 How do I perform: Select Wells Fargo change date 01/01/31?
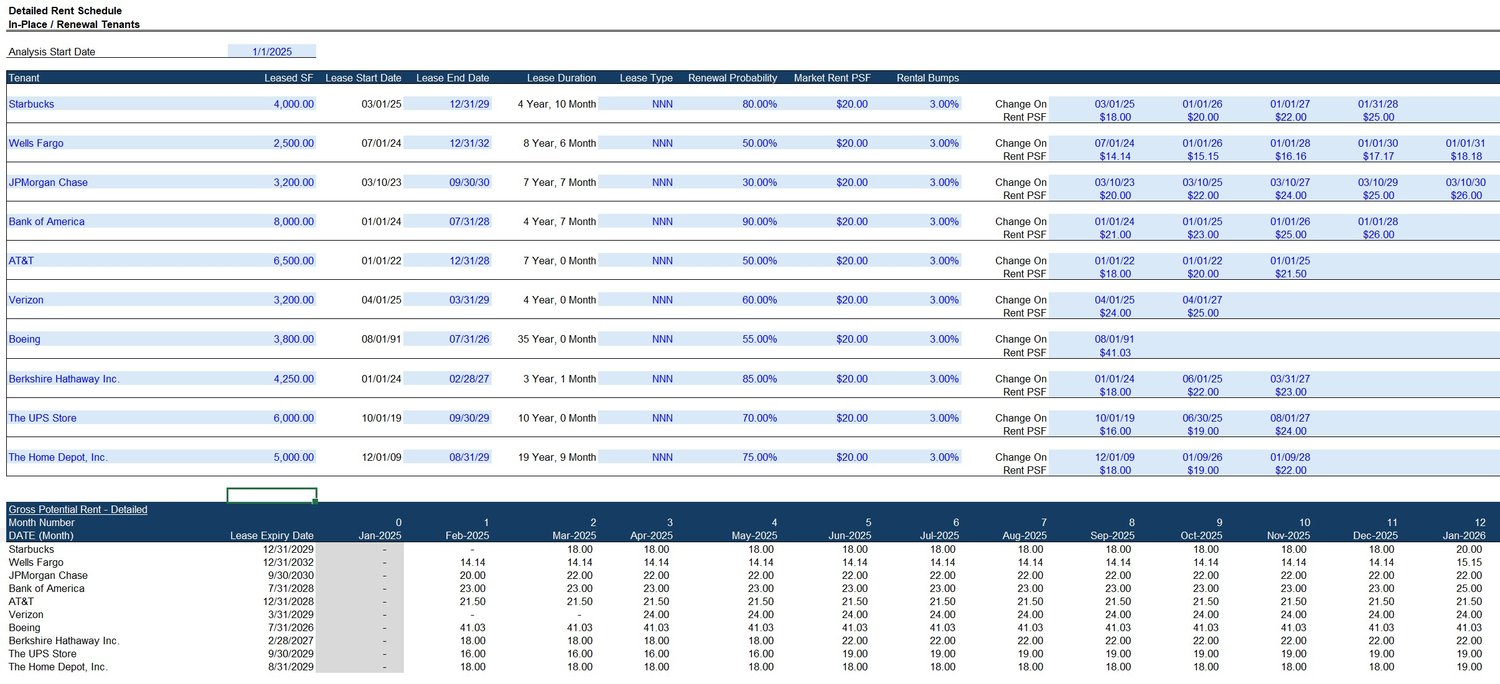[x=1466, y=143]
